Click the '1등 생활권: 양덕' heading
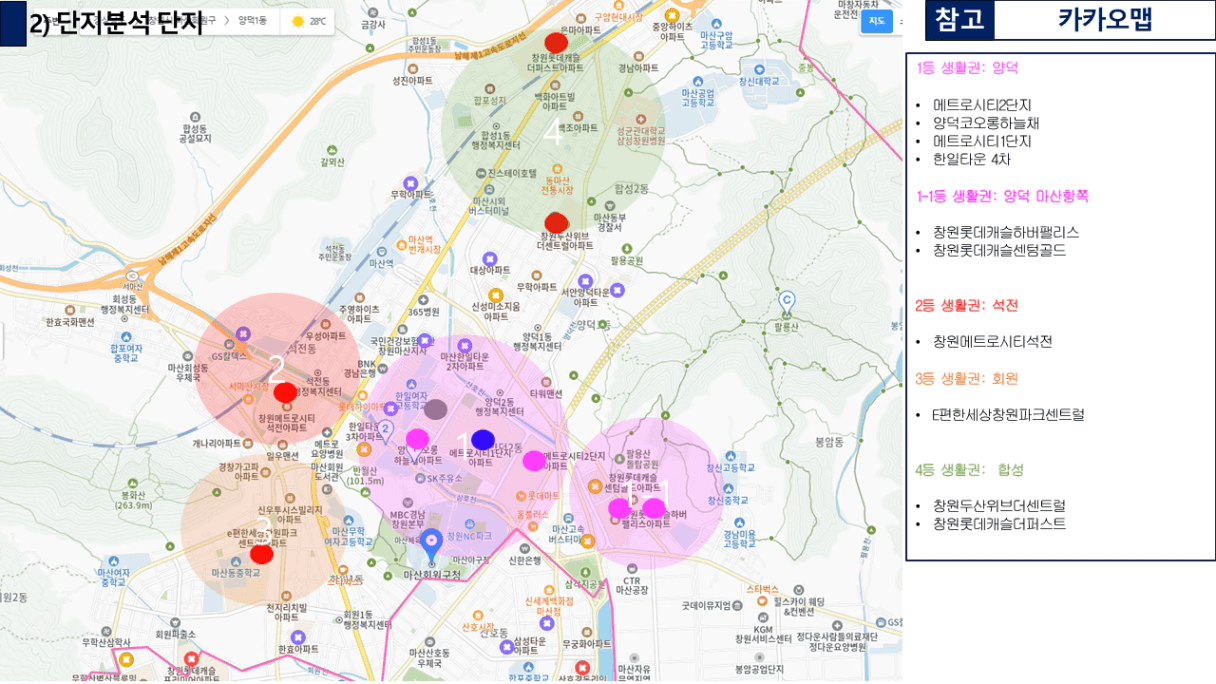The width and height of the screenshot is (1216, 684). [x=967, y=68]
